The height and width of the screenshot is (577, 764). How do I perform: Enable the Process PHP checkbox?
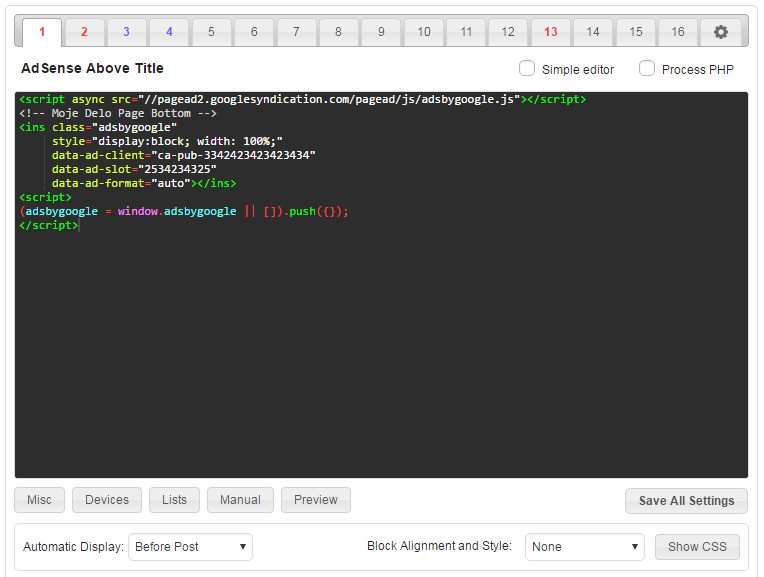[647, 69]
